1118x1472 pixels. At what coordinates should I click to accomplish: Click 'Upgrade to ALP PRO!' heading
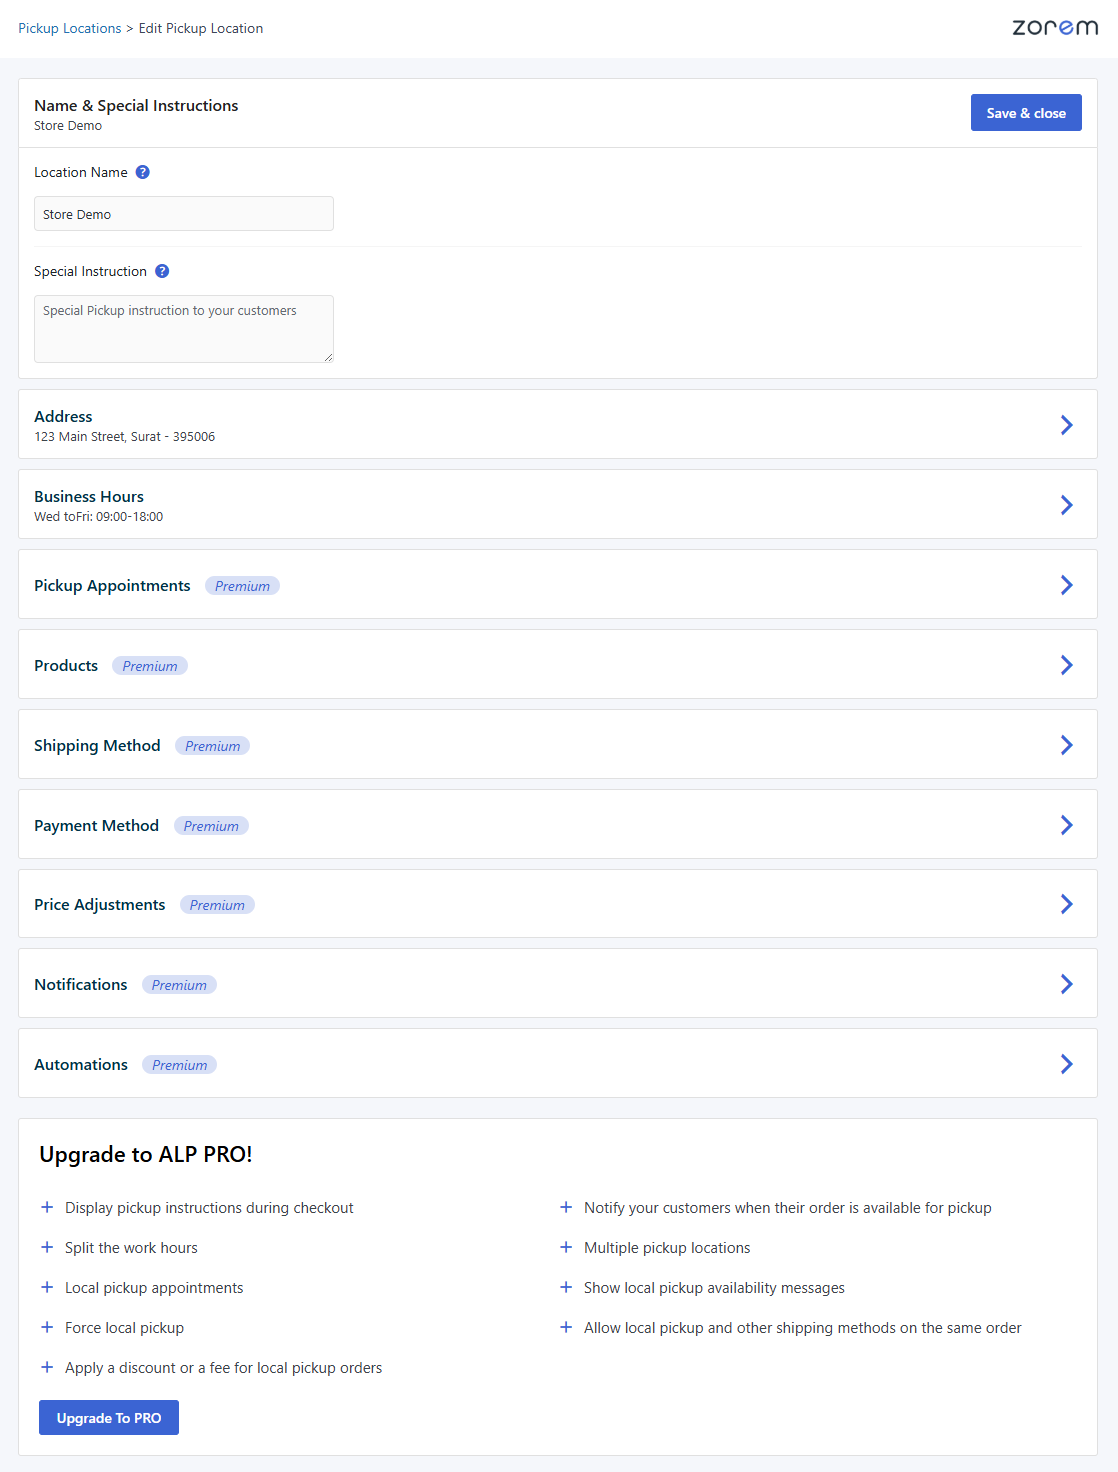click(146, 1154)
